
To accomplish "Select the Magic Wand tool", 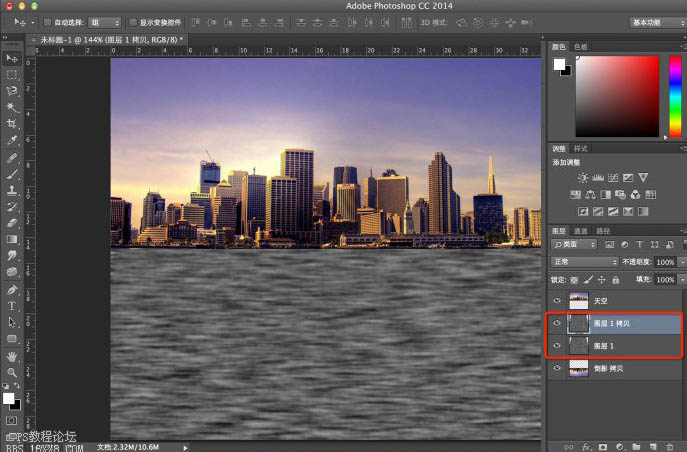I will point(12,107).
